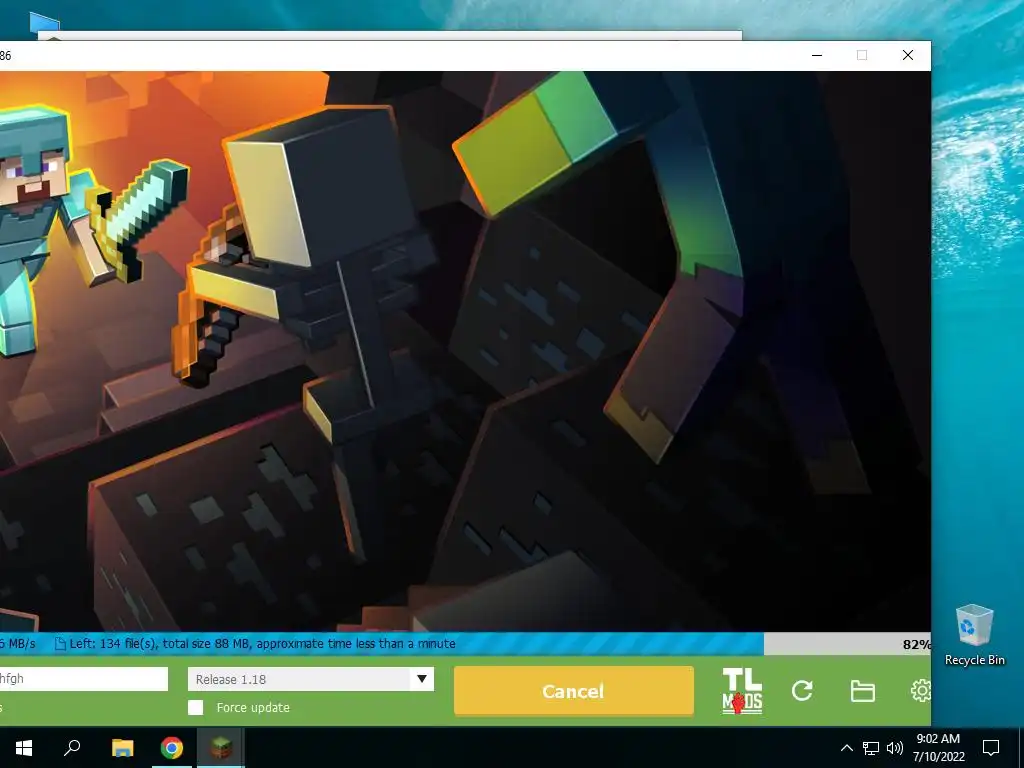Open the game folder icon

(862, 691)
